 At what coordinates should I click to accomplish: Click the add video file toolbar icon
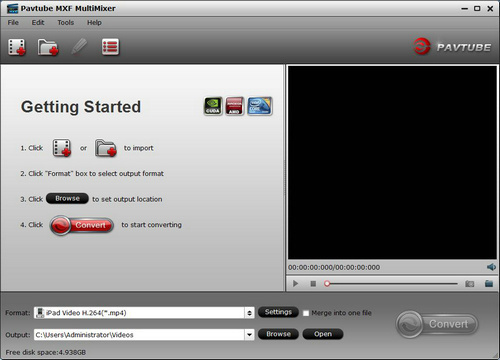point(17,47)
